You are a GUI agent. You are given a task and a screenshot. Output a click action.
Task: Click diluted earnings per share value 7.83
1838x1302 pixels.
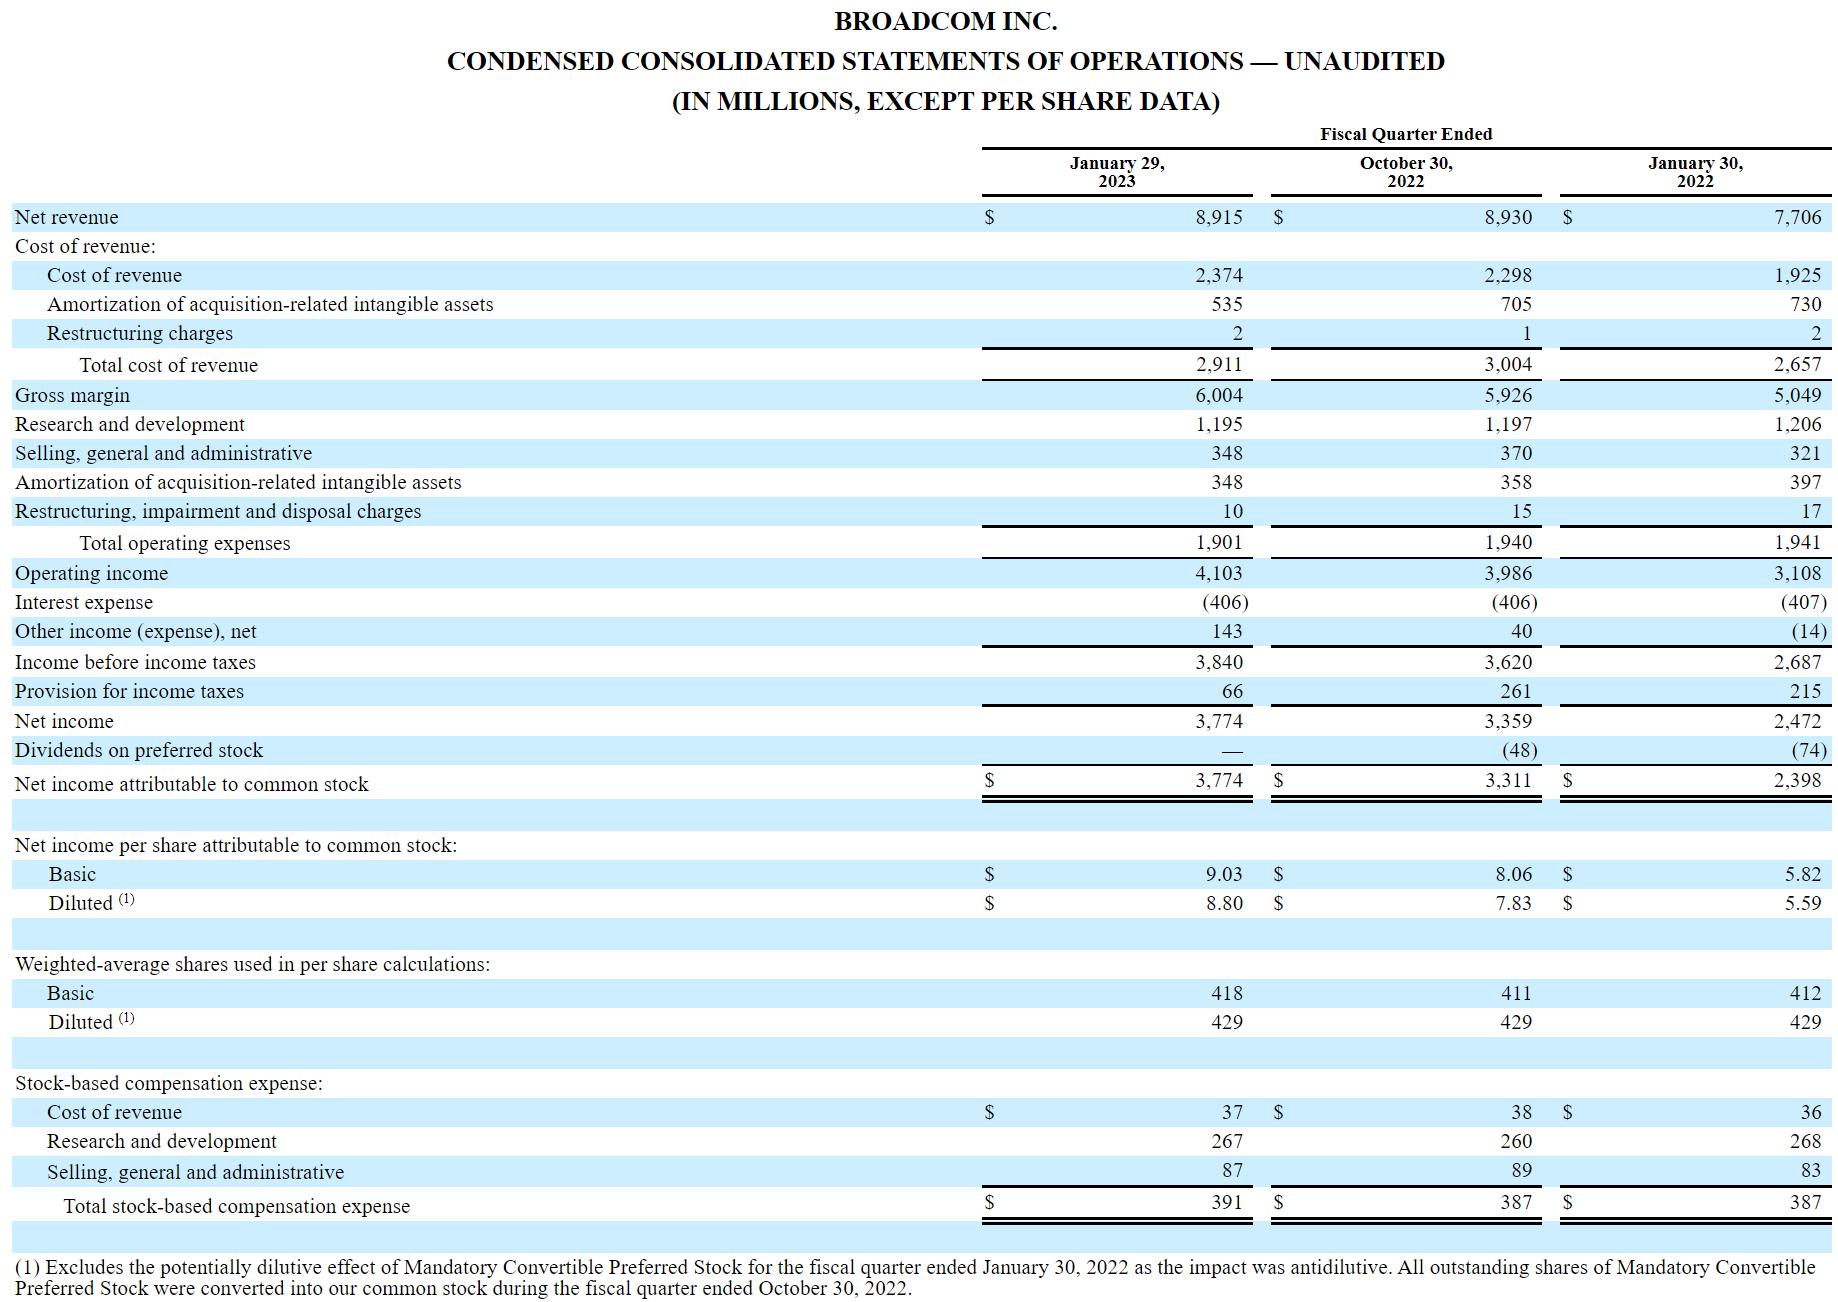[x=1513, y=903]
